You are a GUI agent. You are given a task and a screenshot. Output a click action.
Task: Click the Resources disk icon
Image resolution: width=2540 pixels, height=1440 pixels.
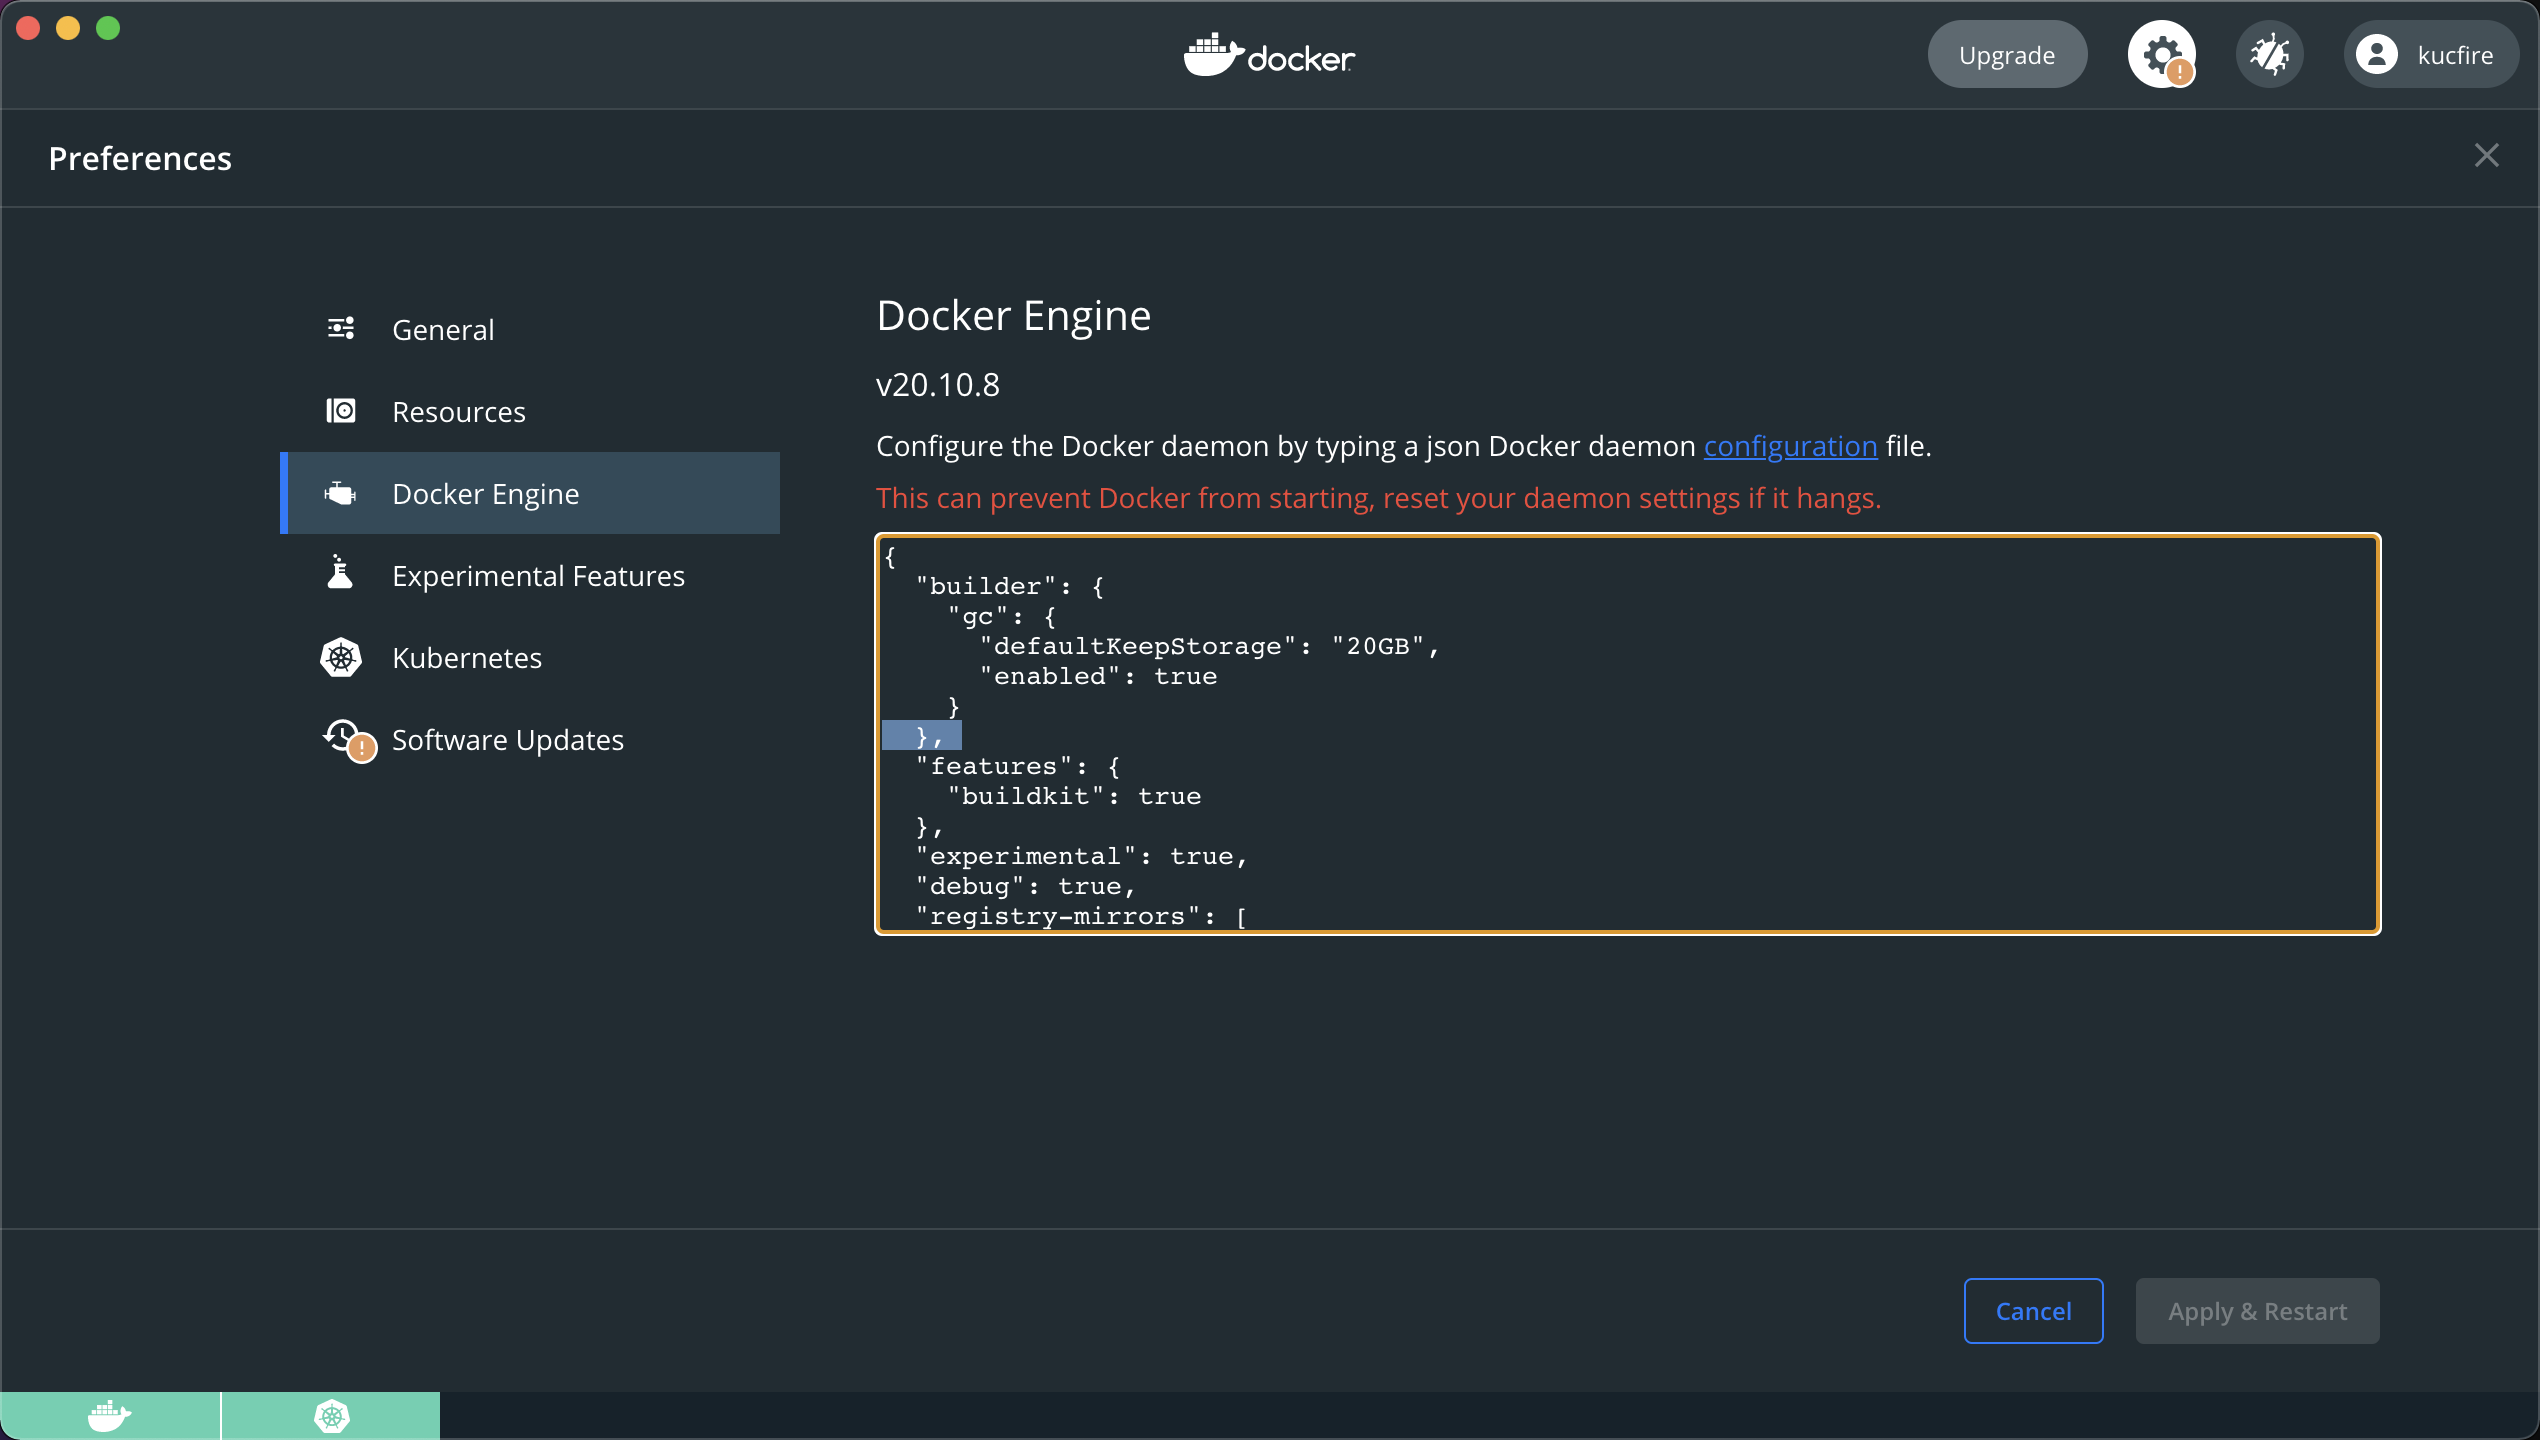tap(341, 411)
